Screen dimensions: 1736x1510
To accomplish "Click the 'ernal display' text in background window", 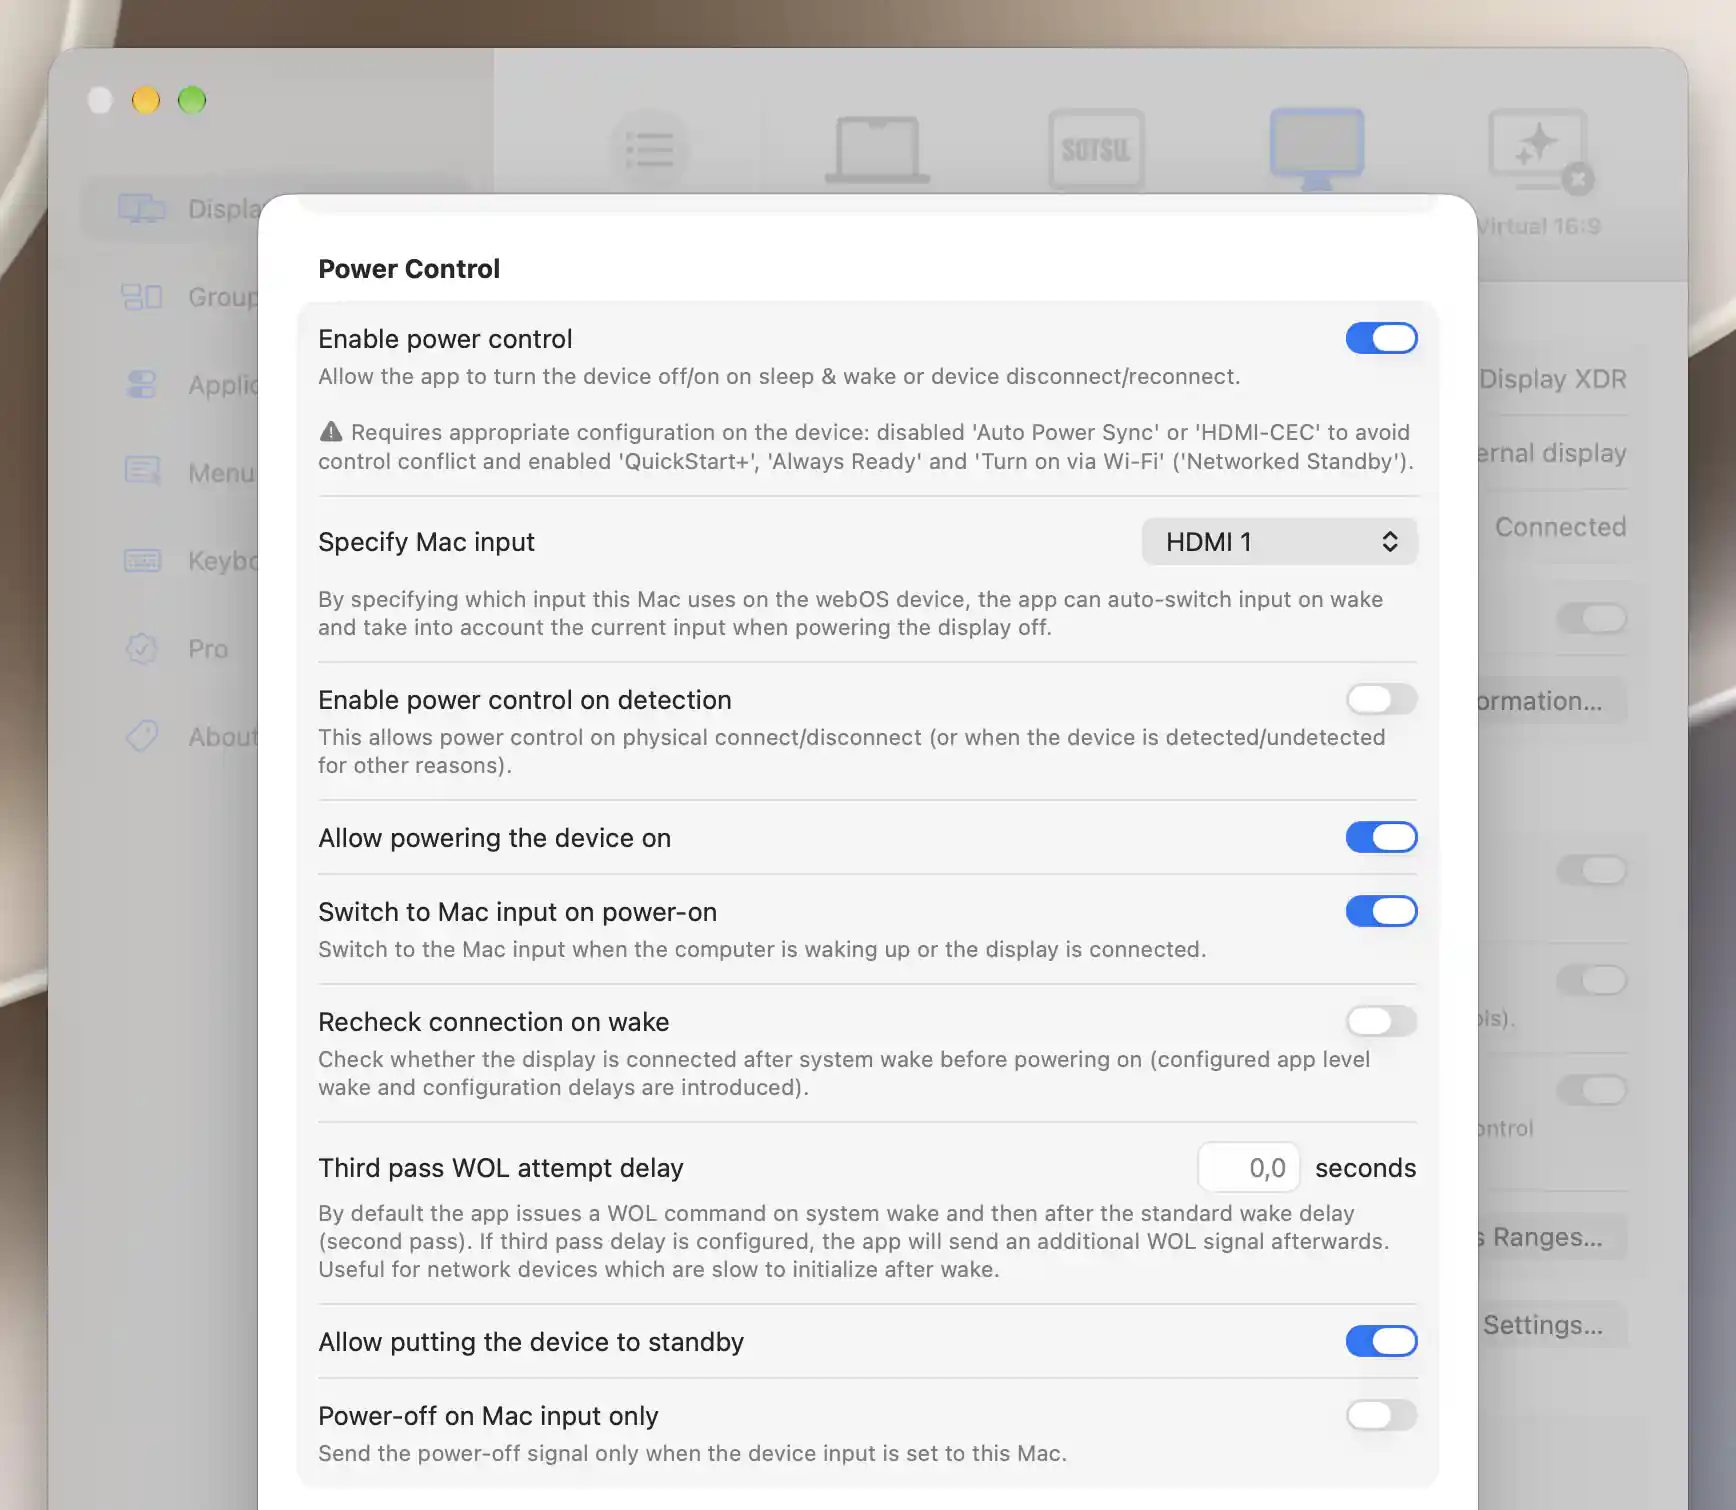I will coord(1552,453).
